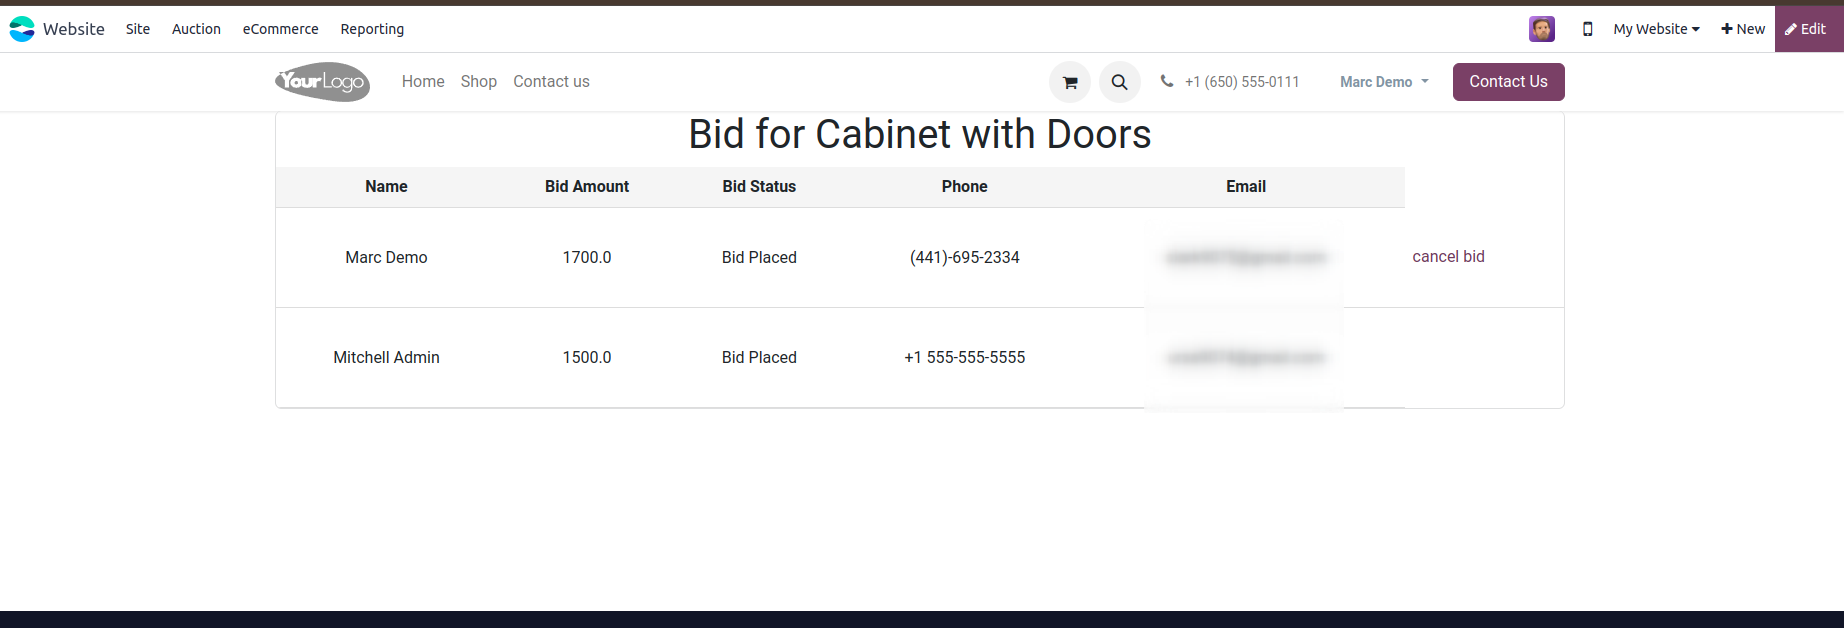
Task: Click the search magnifier icon
Action: coord(1120,82)
